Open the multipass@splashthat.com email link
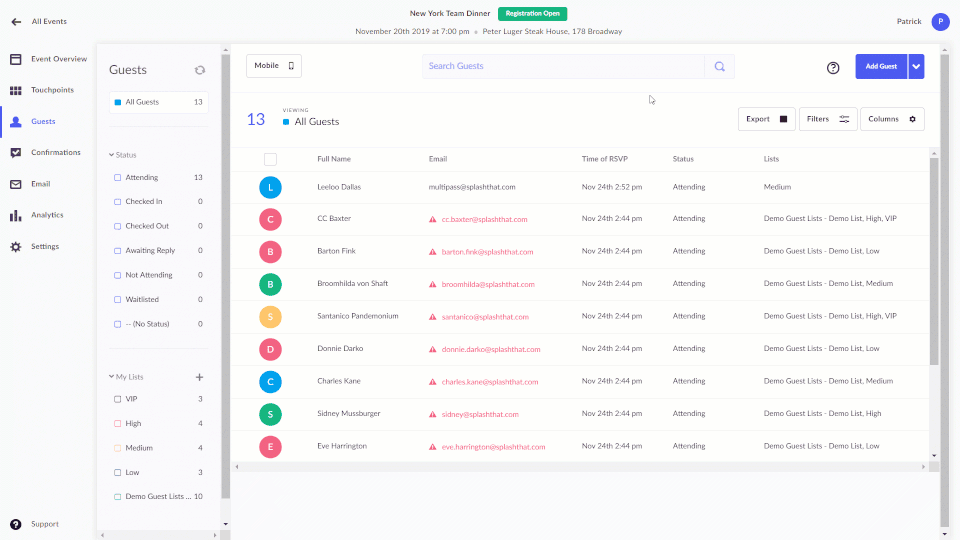Viewport: 960px width, 540px height. [471, 187]
